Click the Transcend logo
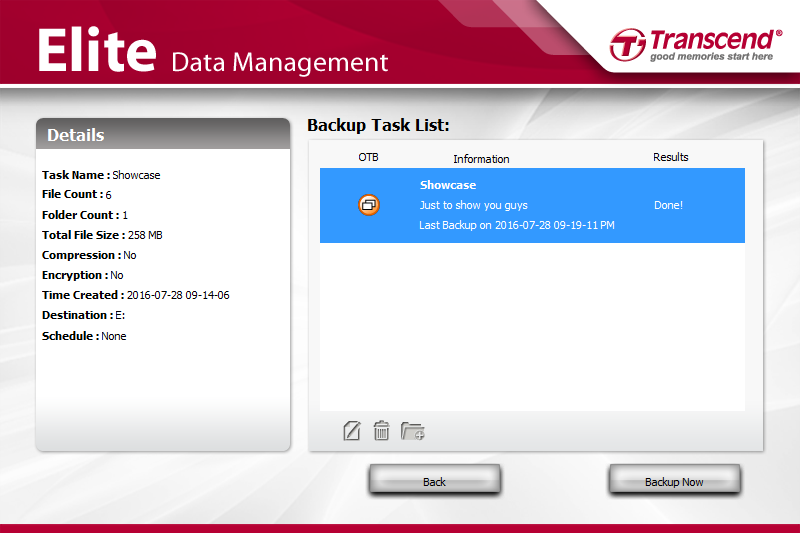This screenshot has width=800, height=533. click(695, 45)
